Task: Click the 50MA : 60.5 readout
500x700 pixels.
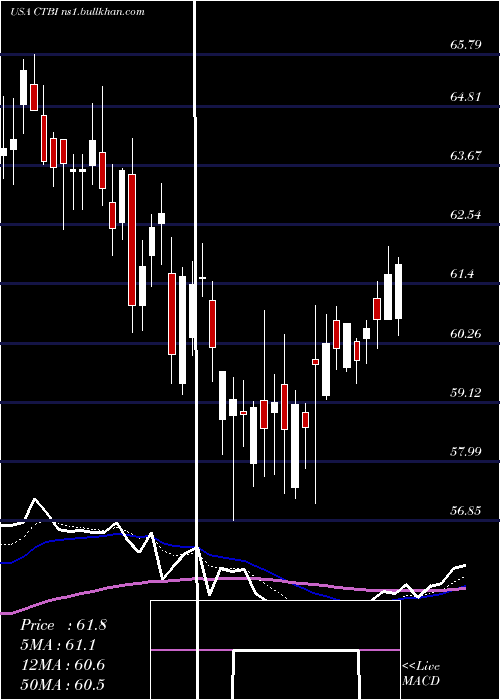Action: tap(62, 684)
